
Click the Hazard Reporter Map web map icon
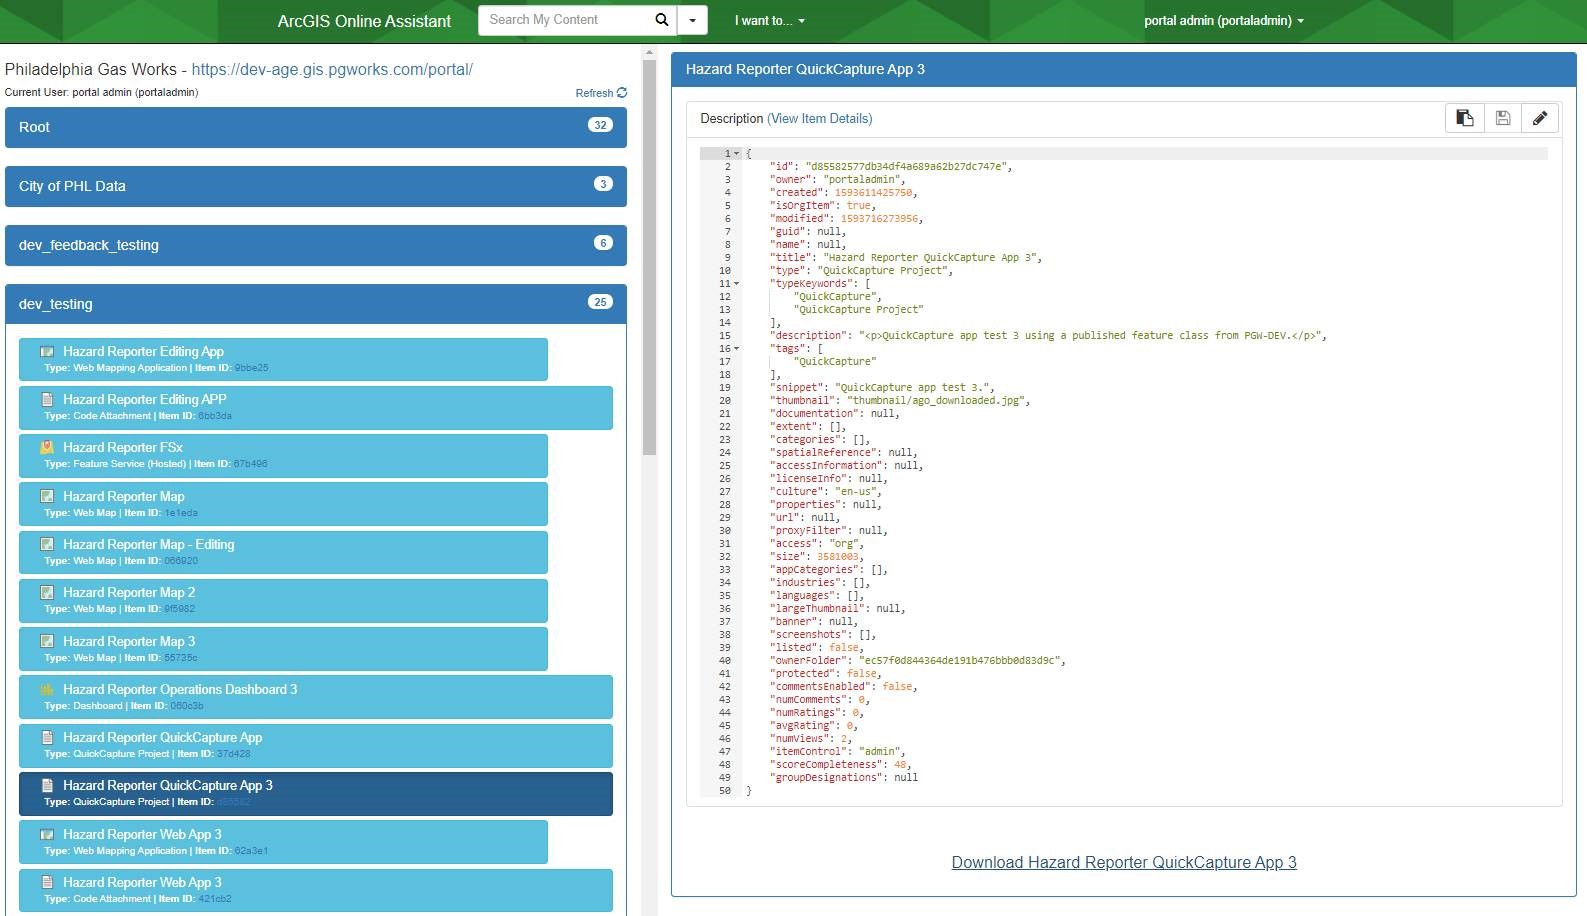[x=47, y=496]
